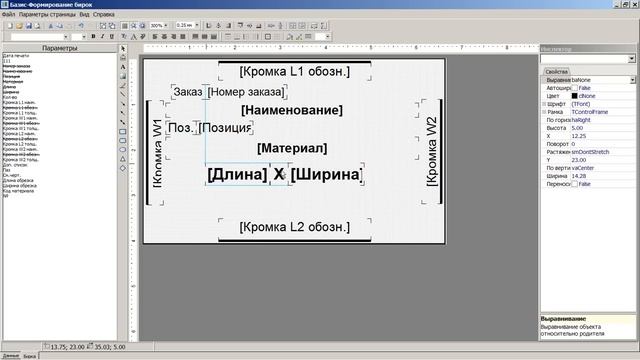Open the Вид menu
Viewport: 640px width, 360px height.
[x=84, y=14]
